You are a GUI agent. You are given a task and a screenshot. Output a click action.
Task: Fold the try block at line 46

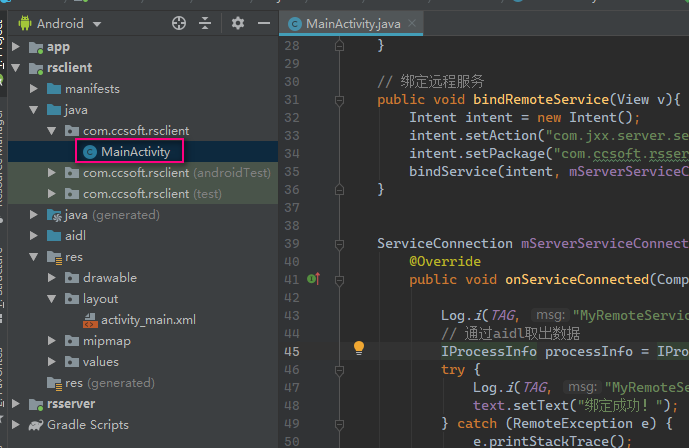tap(339, 371)
